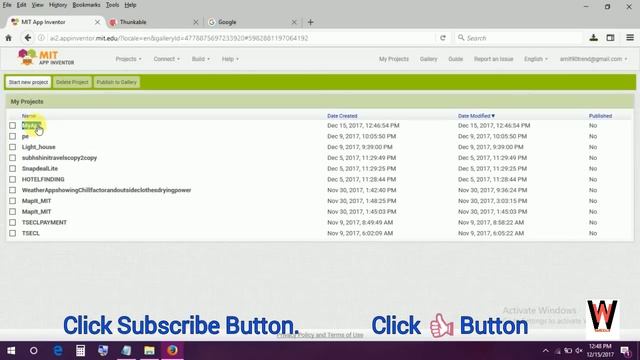Close the Google tab

point(294,22)
